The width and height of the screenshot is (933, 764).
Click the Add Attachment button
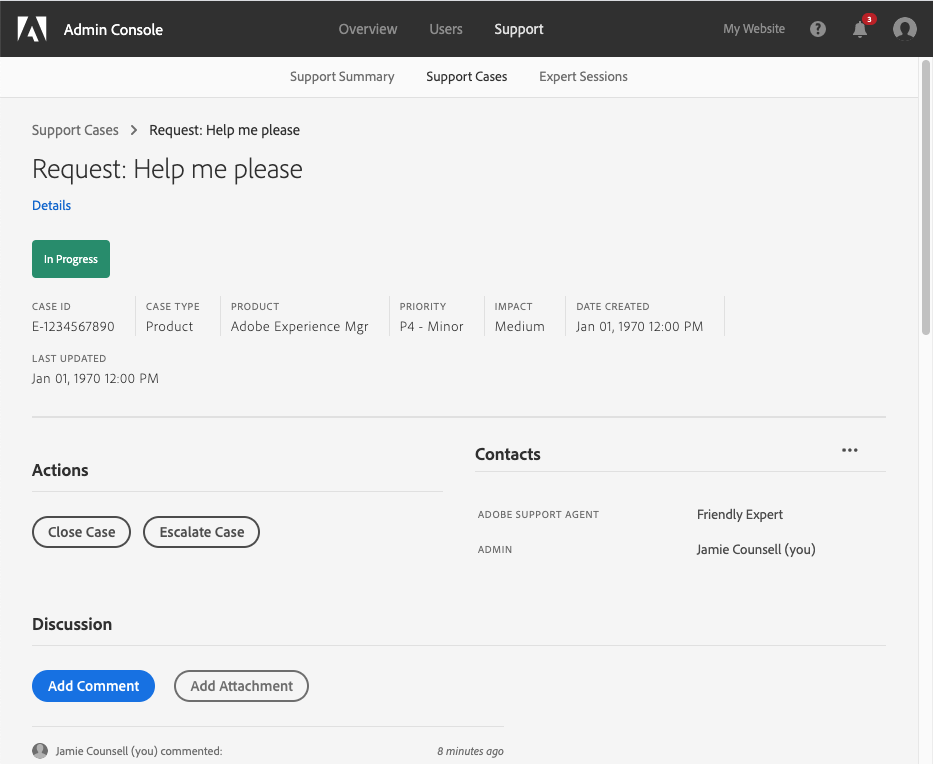(241, 686)
